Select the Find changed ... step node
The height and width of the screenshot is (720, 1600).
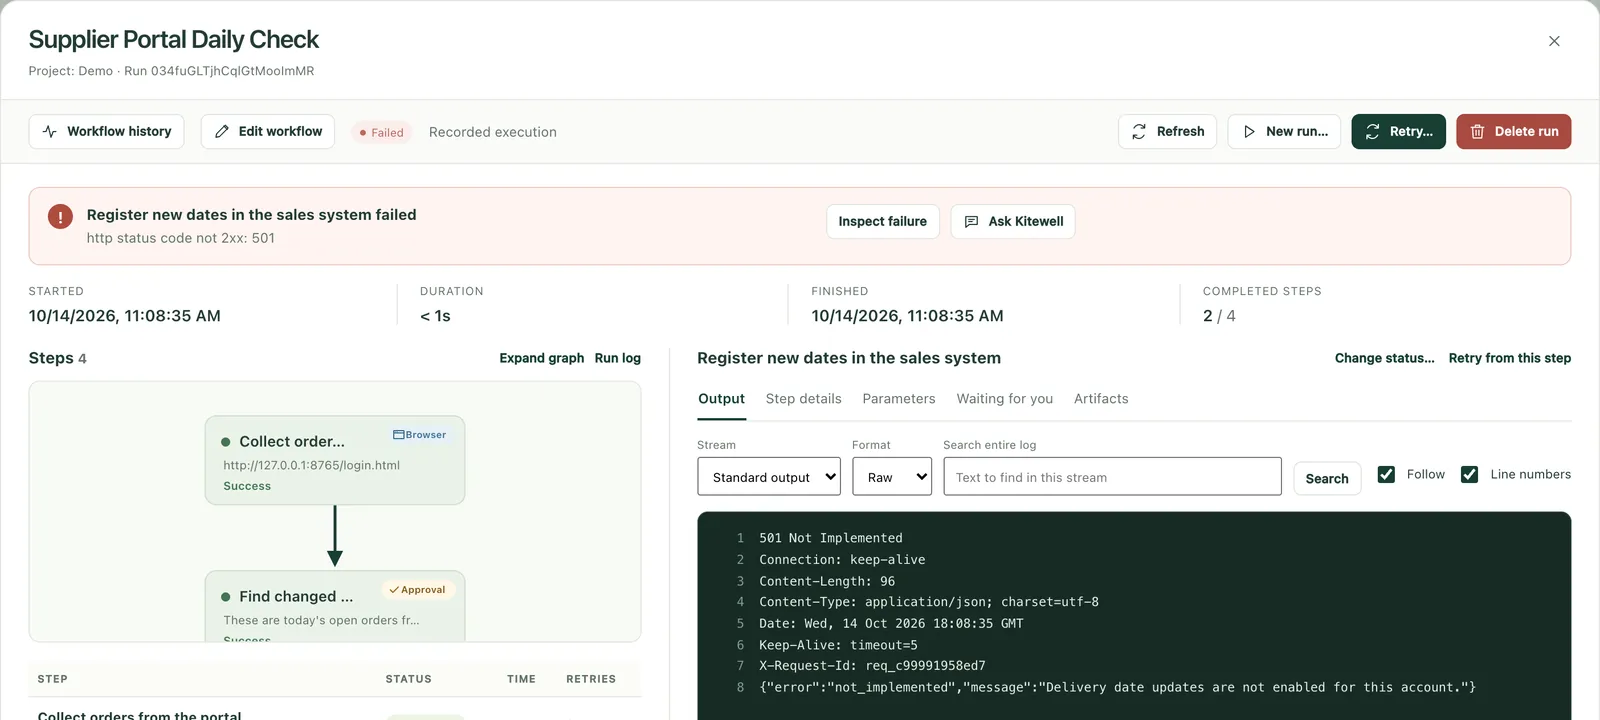pyautogui.click(x=335, y=606)
